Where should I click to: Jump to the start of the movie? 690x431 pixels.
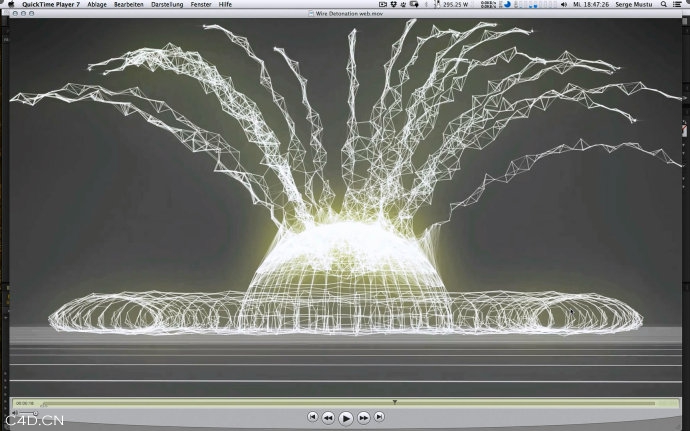[312, 416]
